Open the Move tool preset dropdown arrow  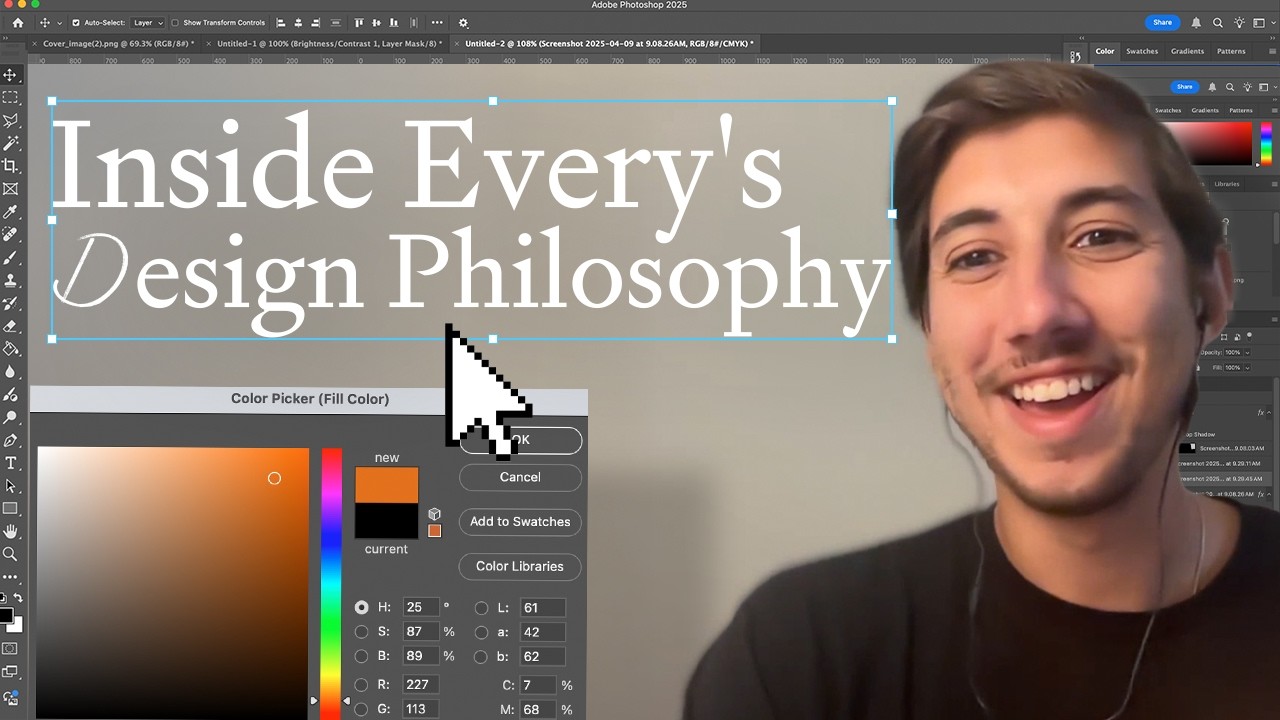point(59,23)
